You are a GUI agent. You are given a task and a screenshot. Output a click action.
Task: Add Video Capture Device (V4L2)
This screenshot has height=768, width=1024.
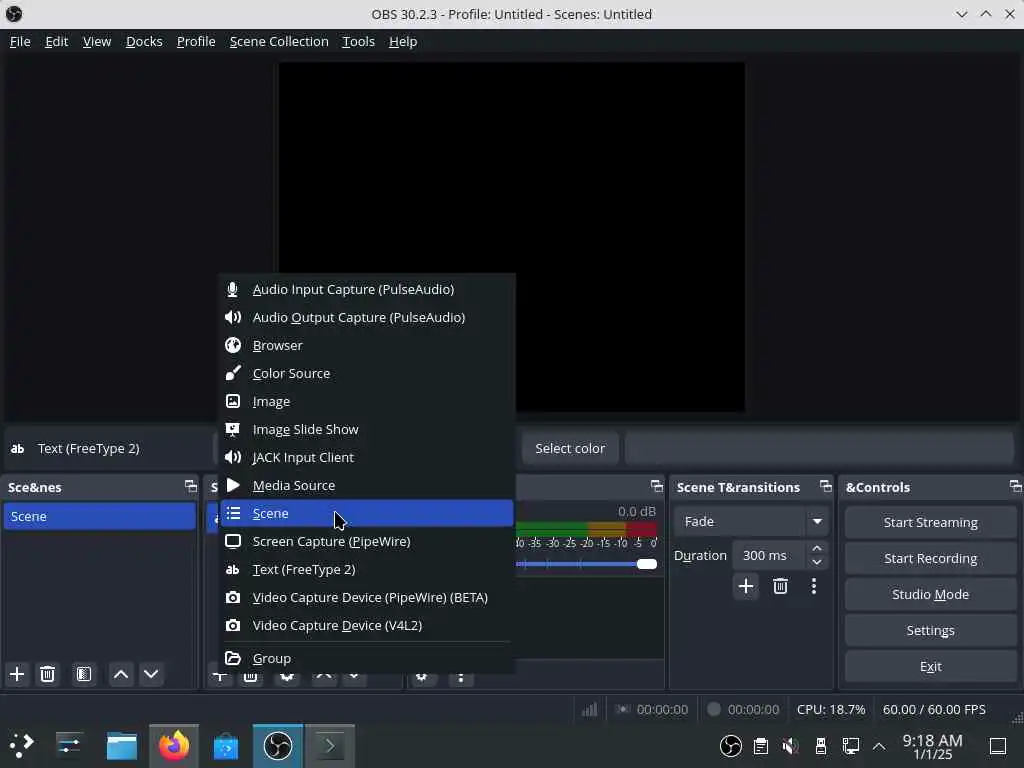367,626
